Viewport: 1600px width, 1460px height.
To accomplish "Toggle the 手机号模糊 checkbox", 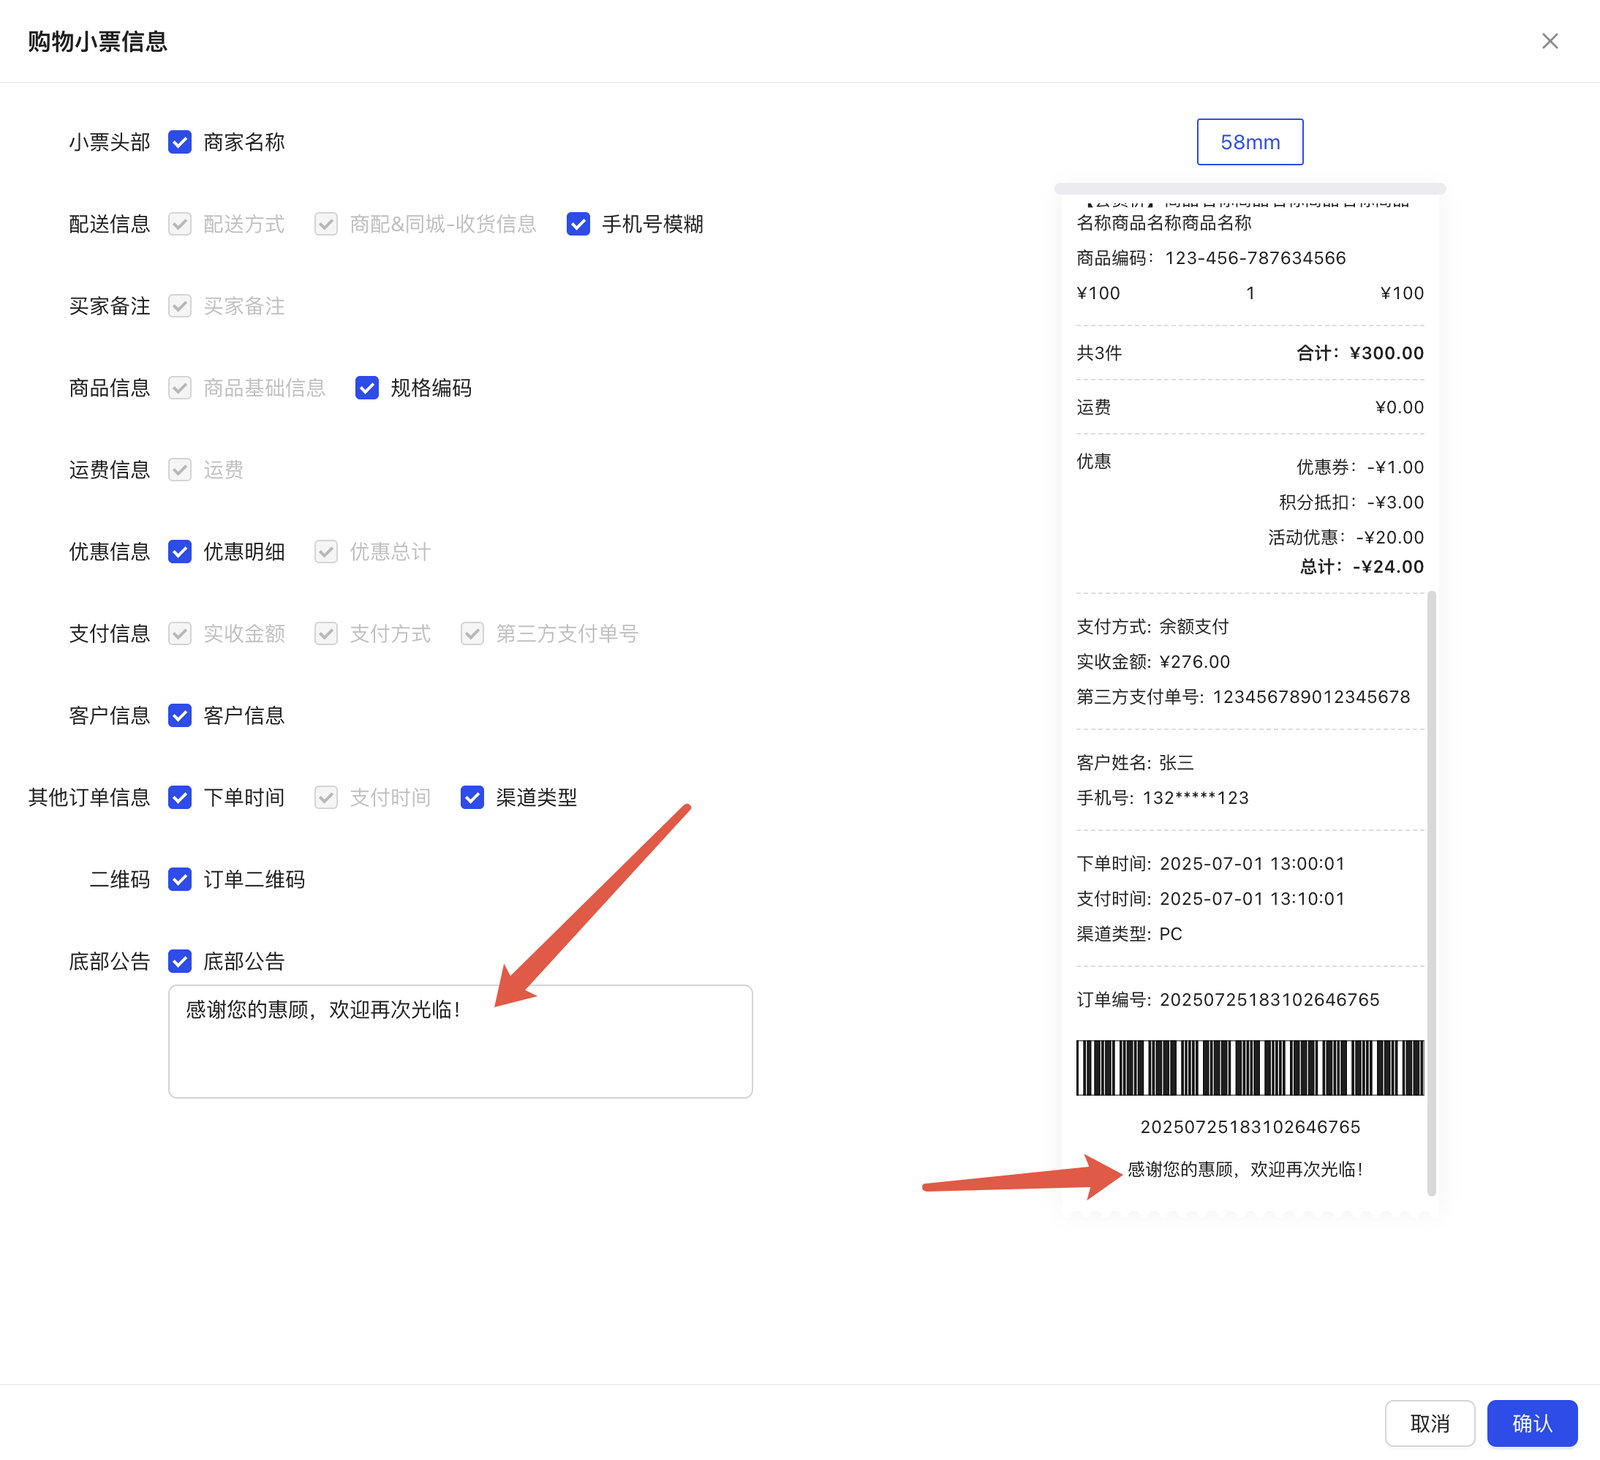I will click(578, 224).
